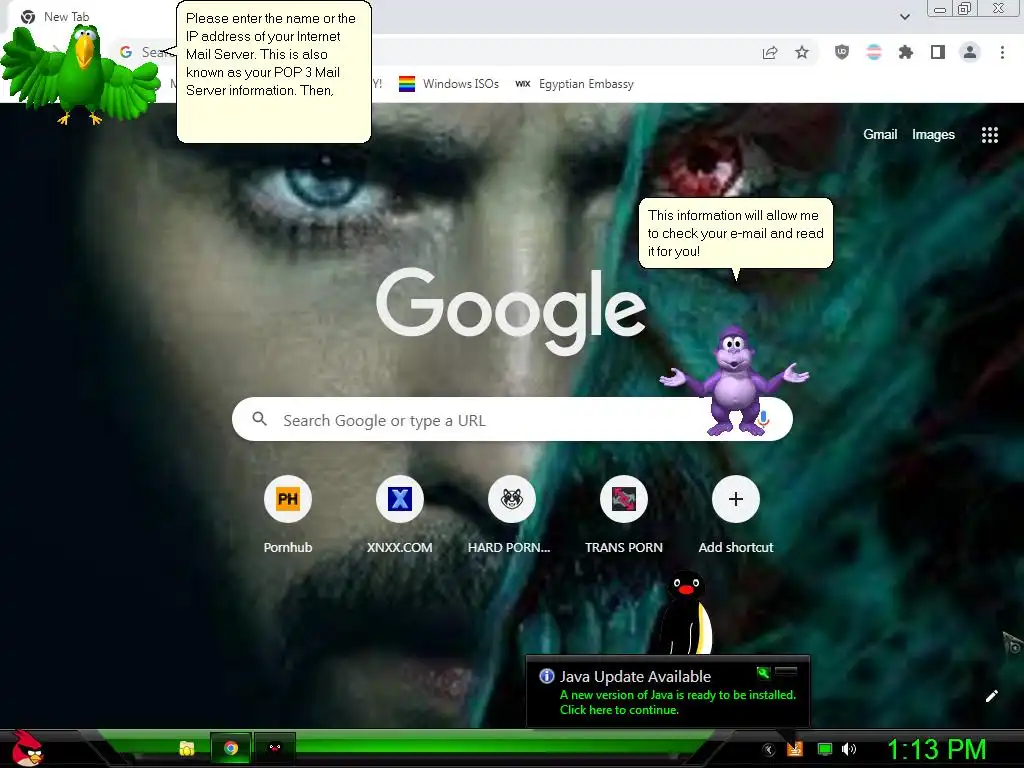The image size is (1024, 768).
Task: Open the File Explorer taskbar icon
Action: 187,748
